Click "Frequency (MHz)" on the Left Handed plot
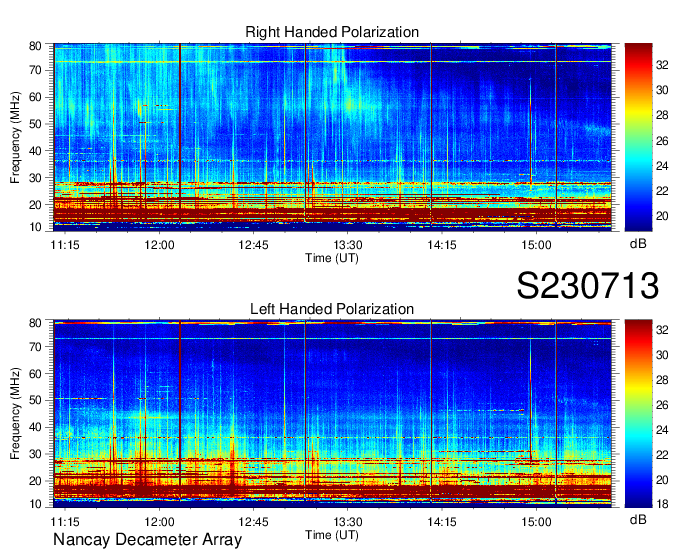Screen dimensions: 680x552 point(16,414)
